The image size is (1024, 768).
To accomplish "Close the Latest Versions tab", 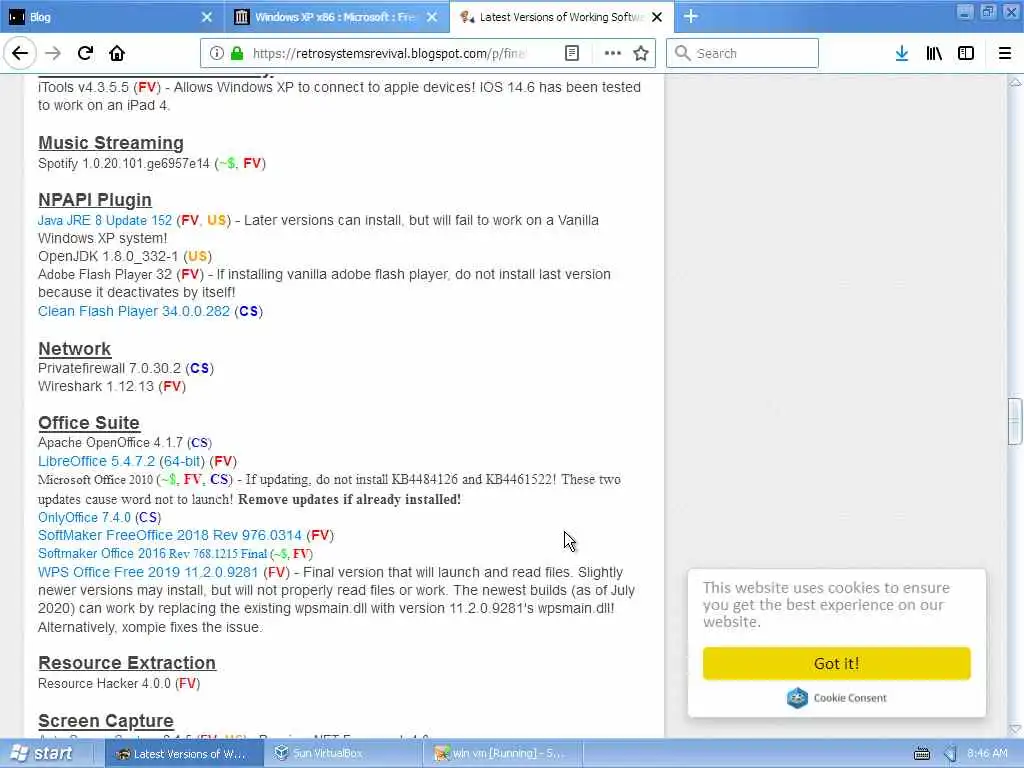I will tap(657, 17).
